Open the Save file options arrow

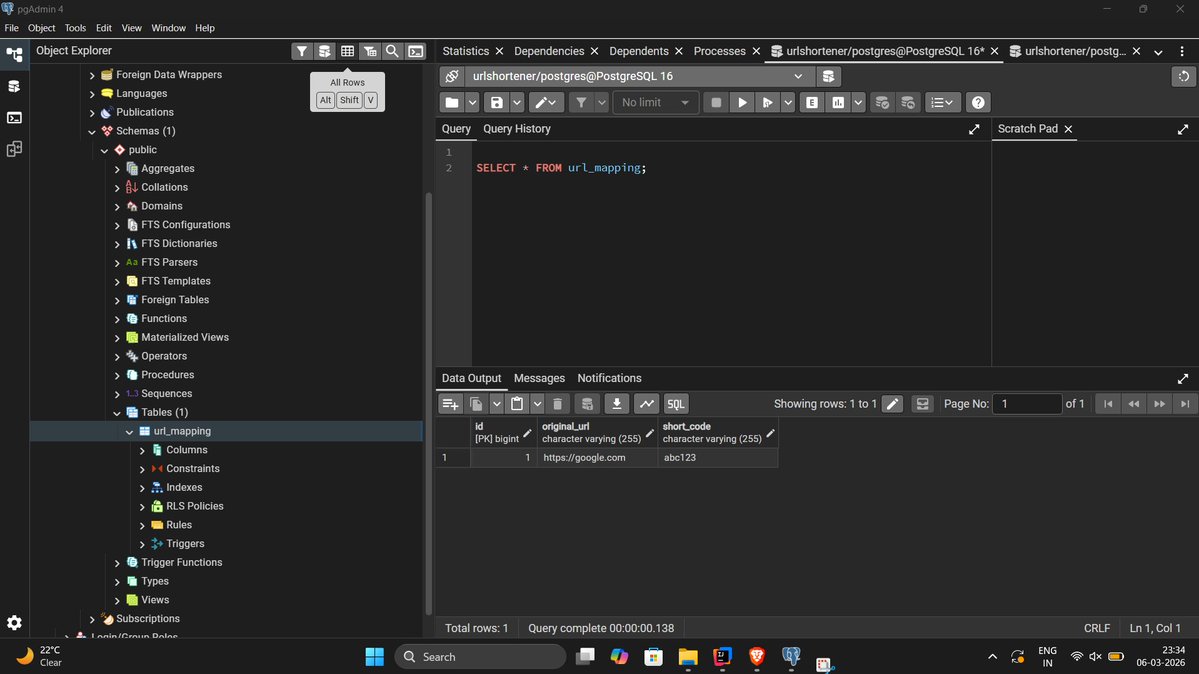[517, 103]
